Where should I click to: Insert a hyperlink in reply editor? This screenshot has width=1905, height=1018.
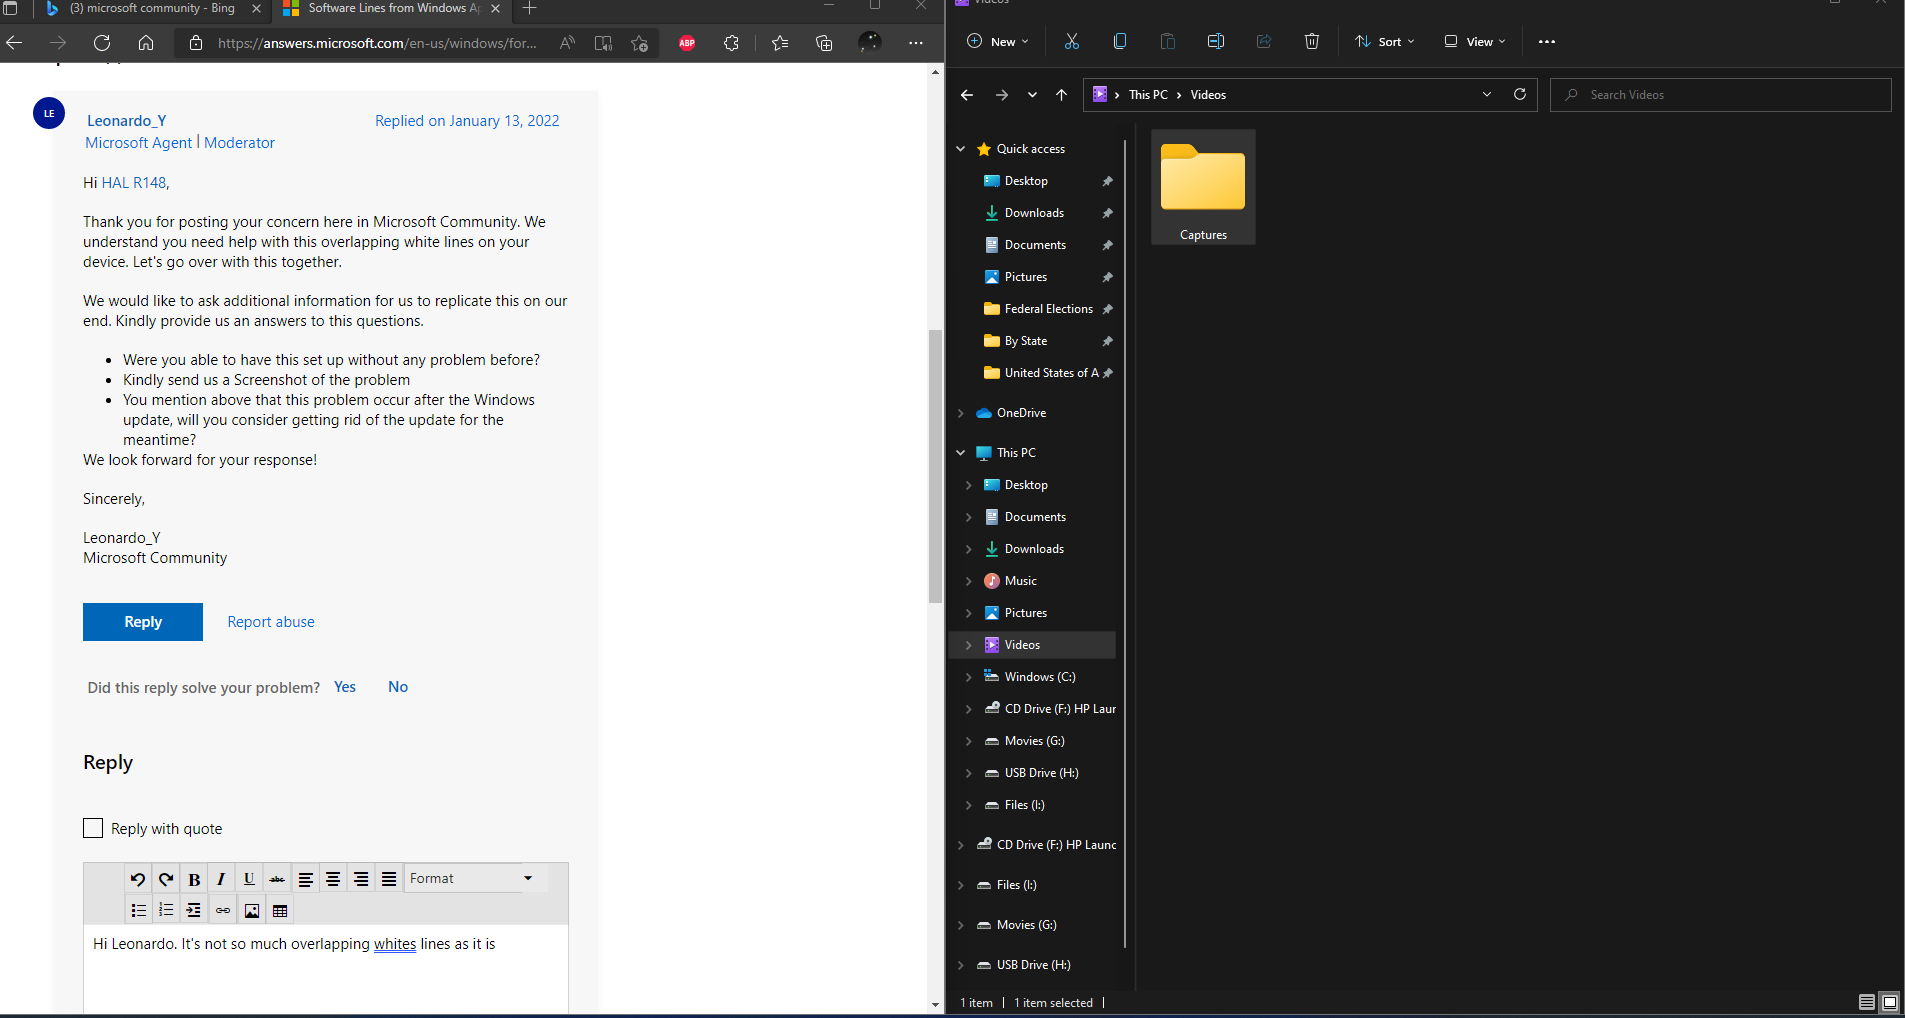point(223,910)
